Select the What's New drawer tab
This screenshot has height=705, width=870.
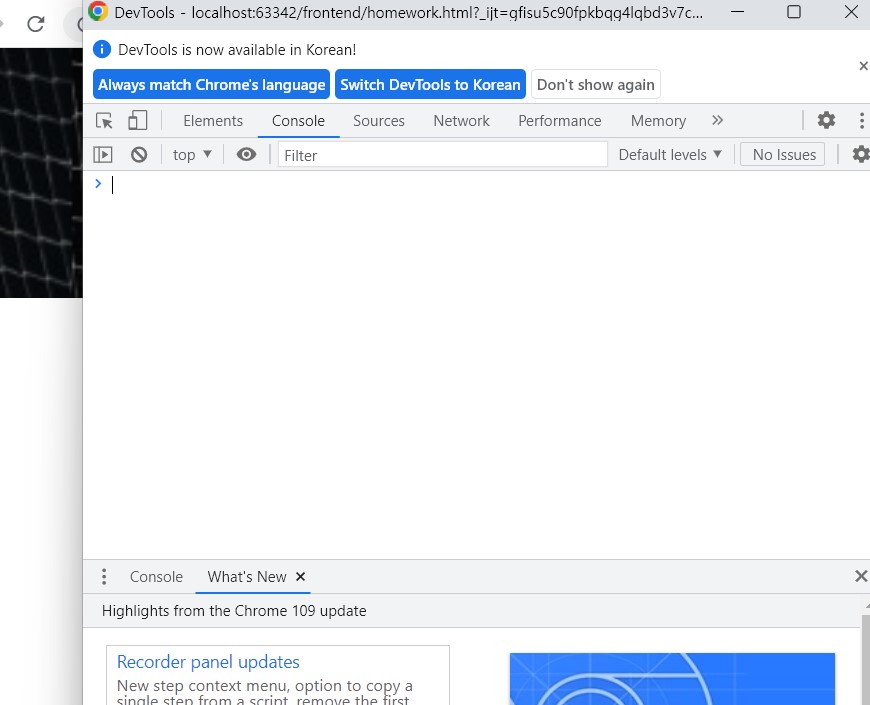click(x=247, y=577)
